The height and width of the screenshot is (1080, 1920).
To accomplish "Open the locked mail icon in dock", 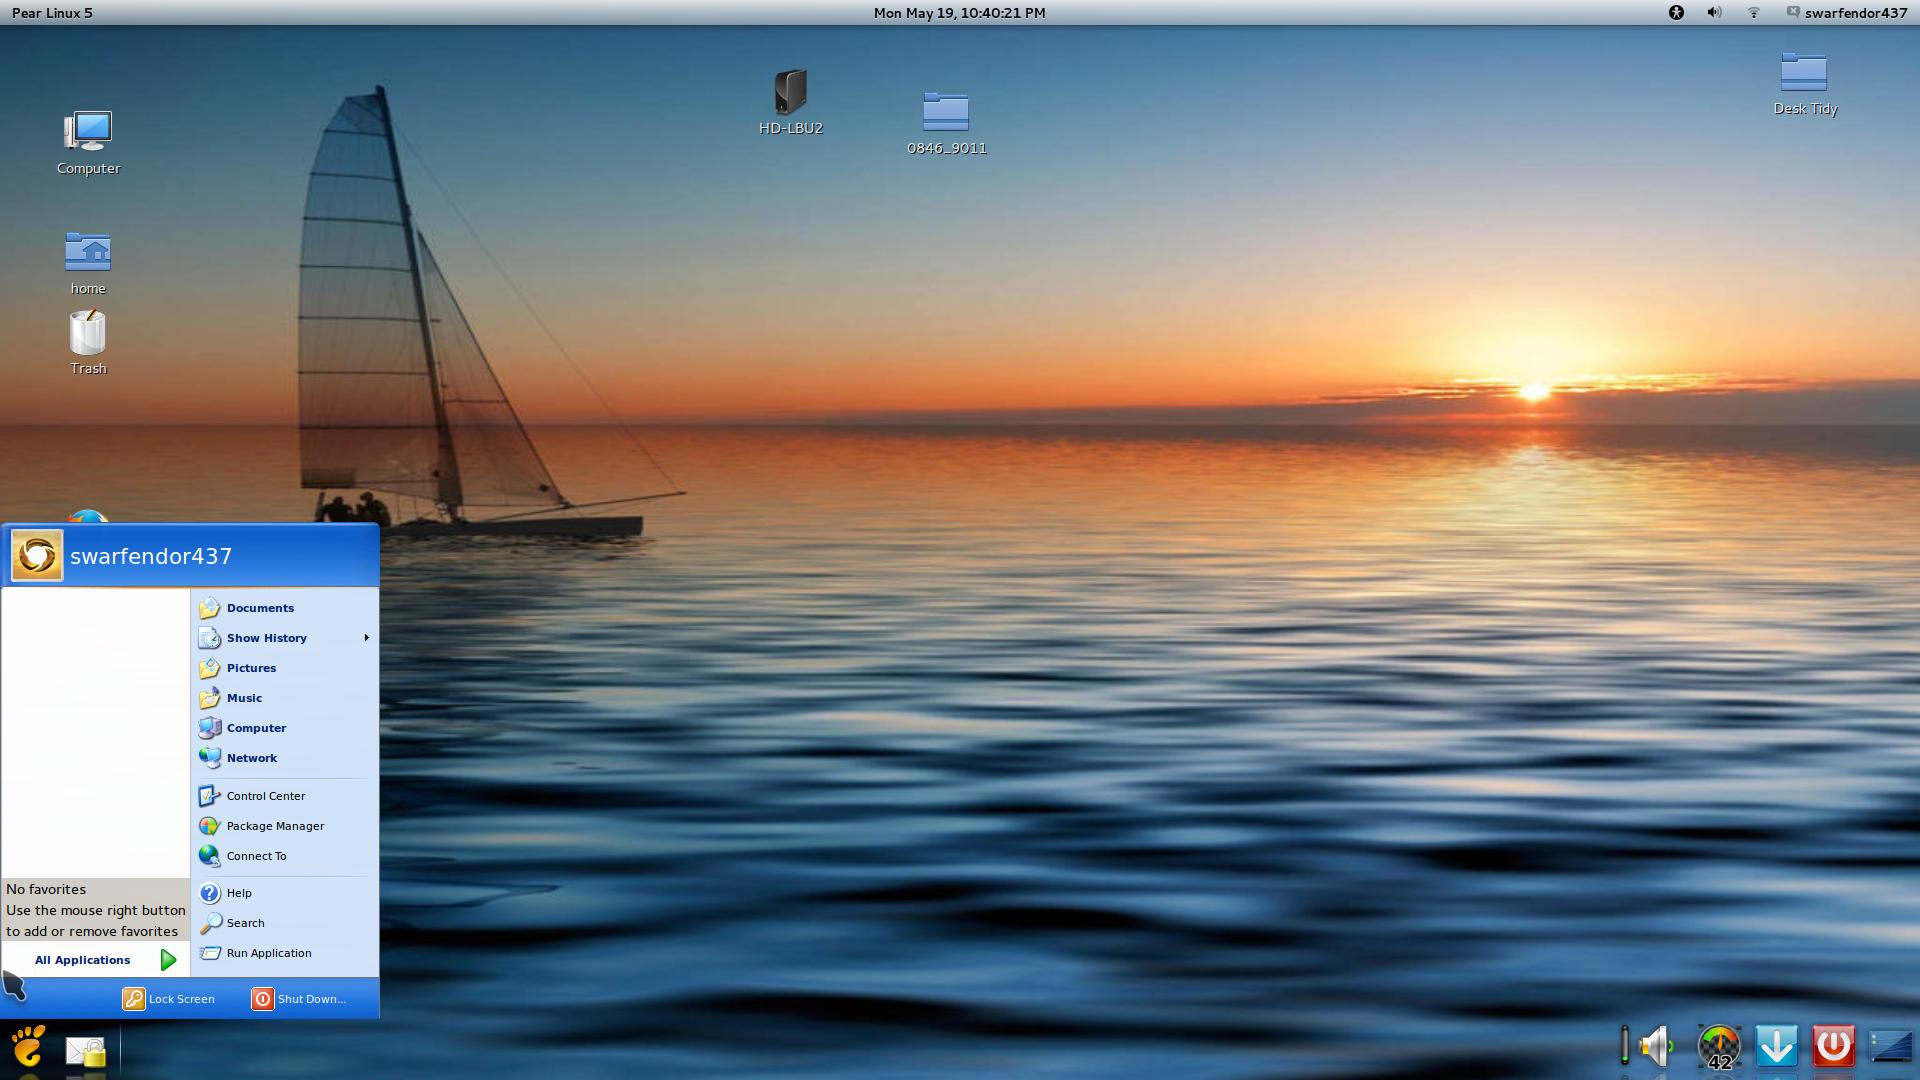I will point(86,1050).
